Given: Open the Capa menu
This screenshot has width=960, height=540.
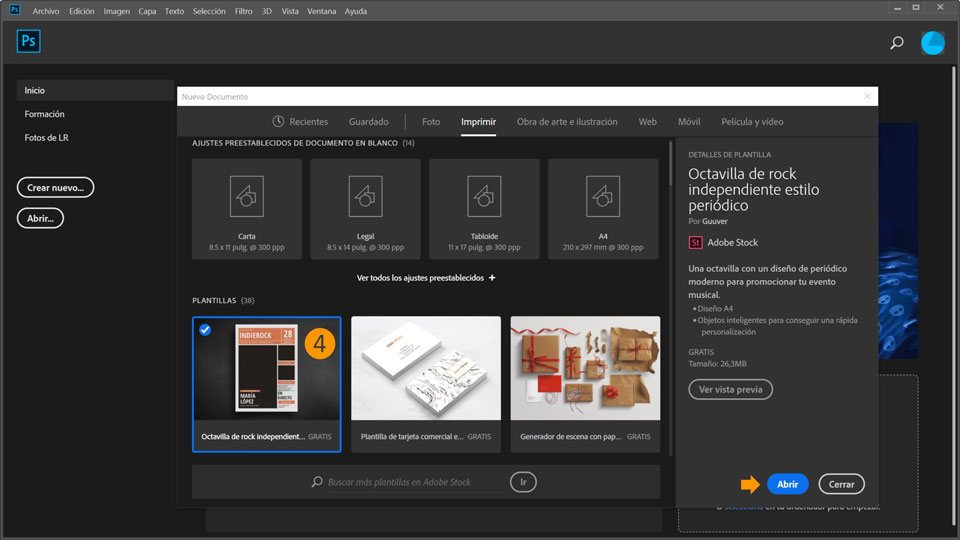Looking at the screenshot, I should (x=147, y=11).
